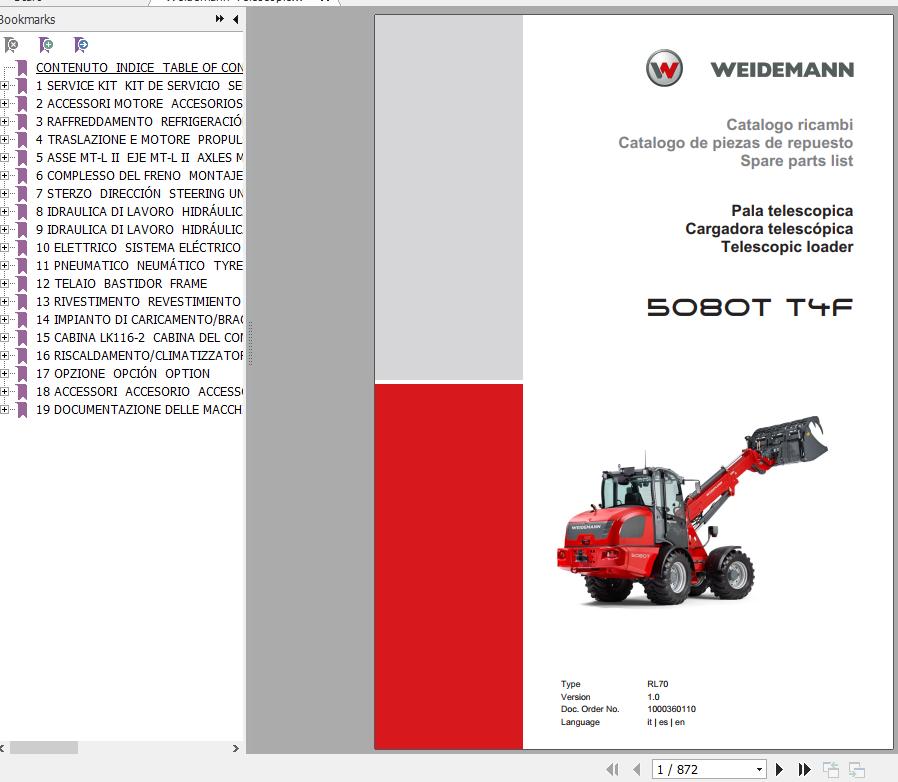Select the 2 ACCESSORI MOTORE bookmark
The height and width of the screenshot is (782, 898).
(x=139, y=104)
